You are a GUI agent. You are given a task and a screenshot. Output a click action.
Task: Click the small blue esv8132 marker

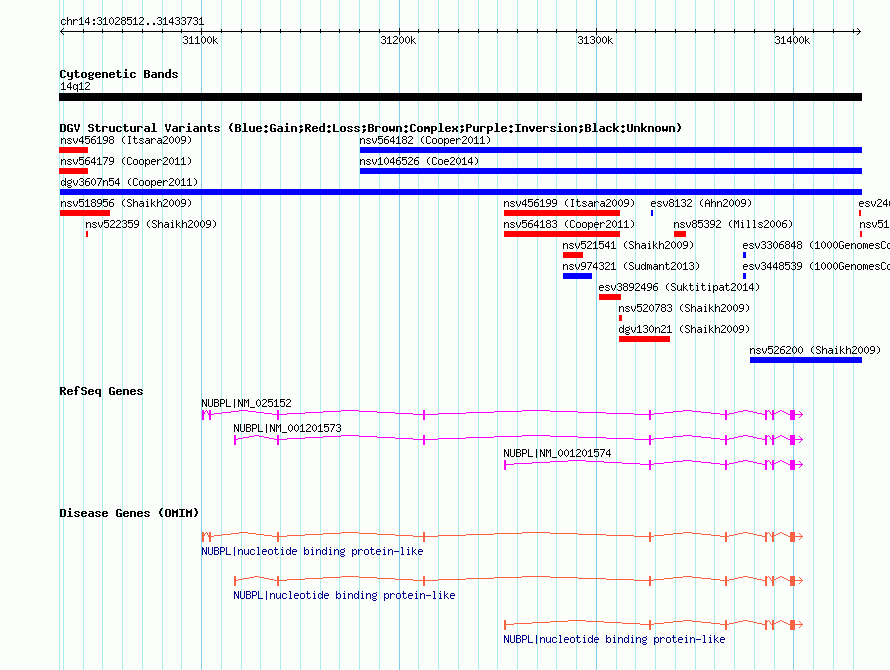click(652, 213)
